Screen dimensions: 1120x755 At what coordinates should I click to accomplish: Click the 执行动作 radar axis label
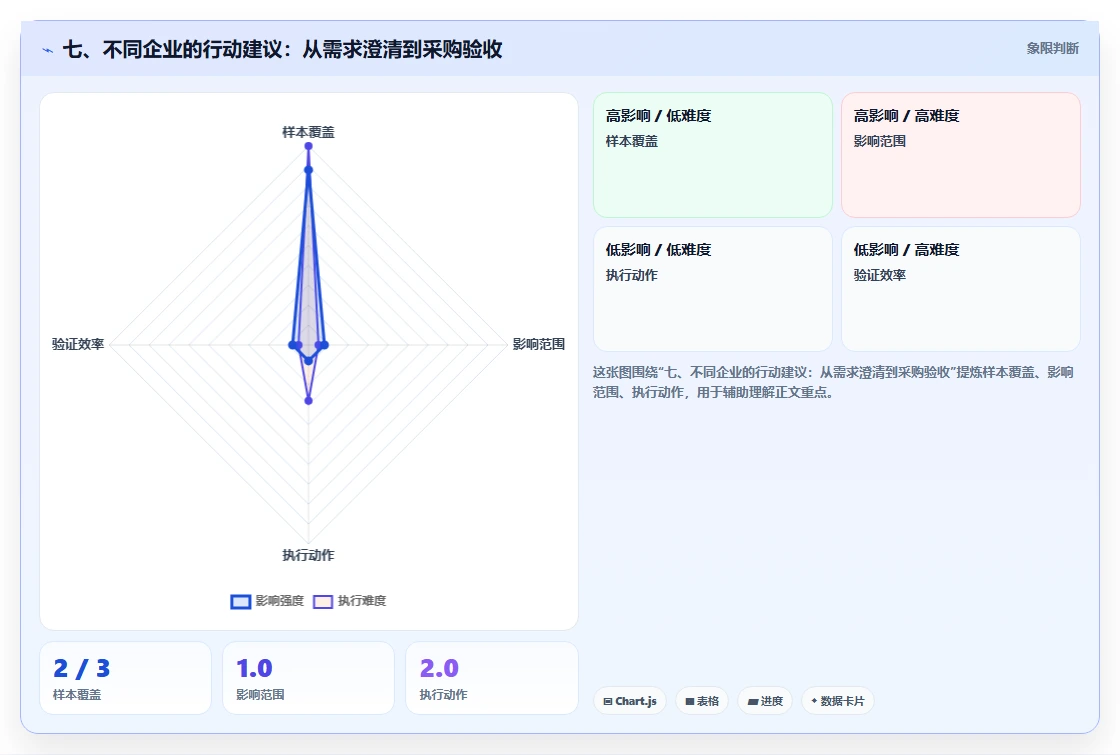[309, 555]
